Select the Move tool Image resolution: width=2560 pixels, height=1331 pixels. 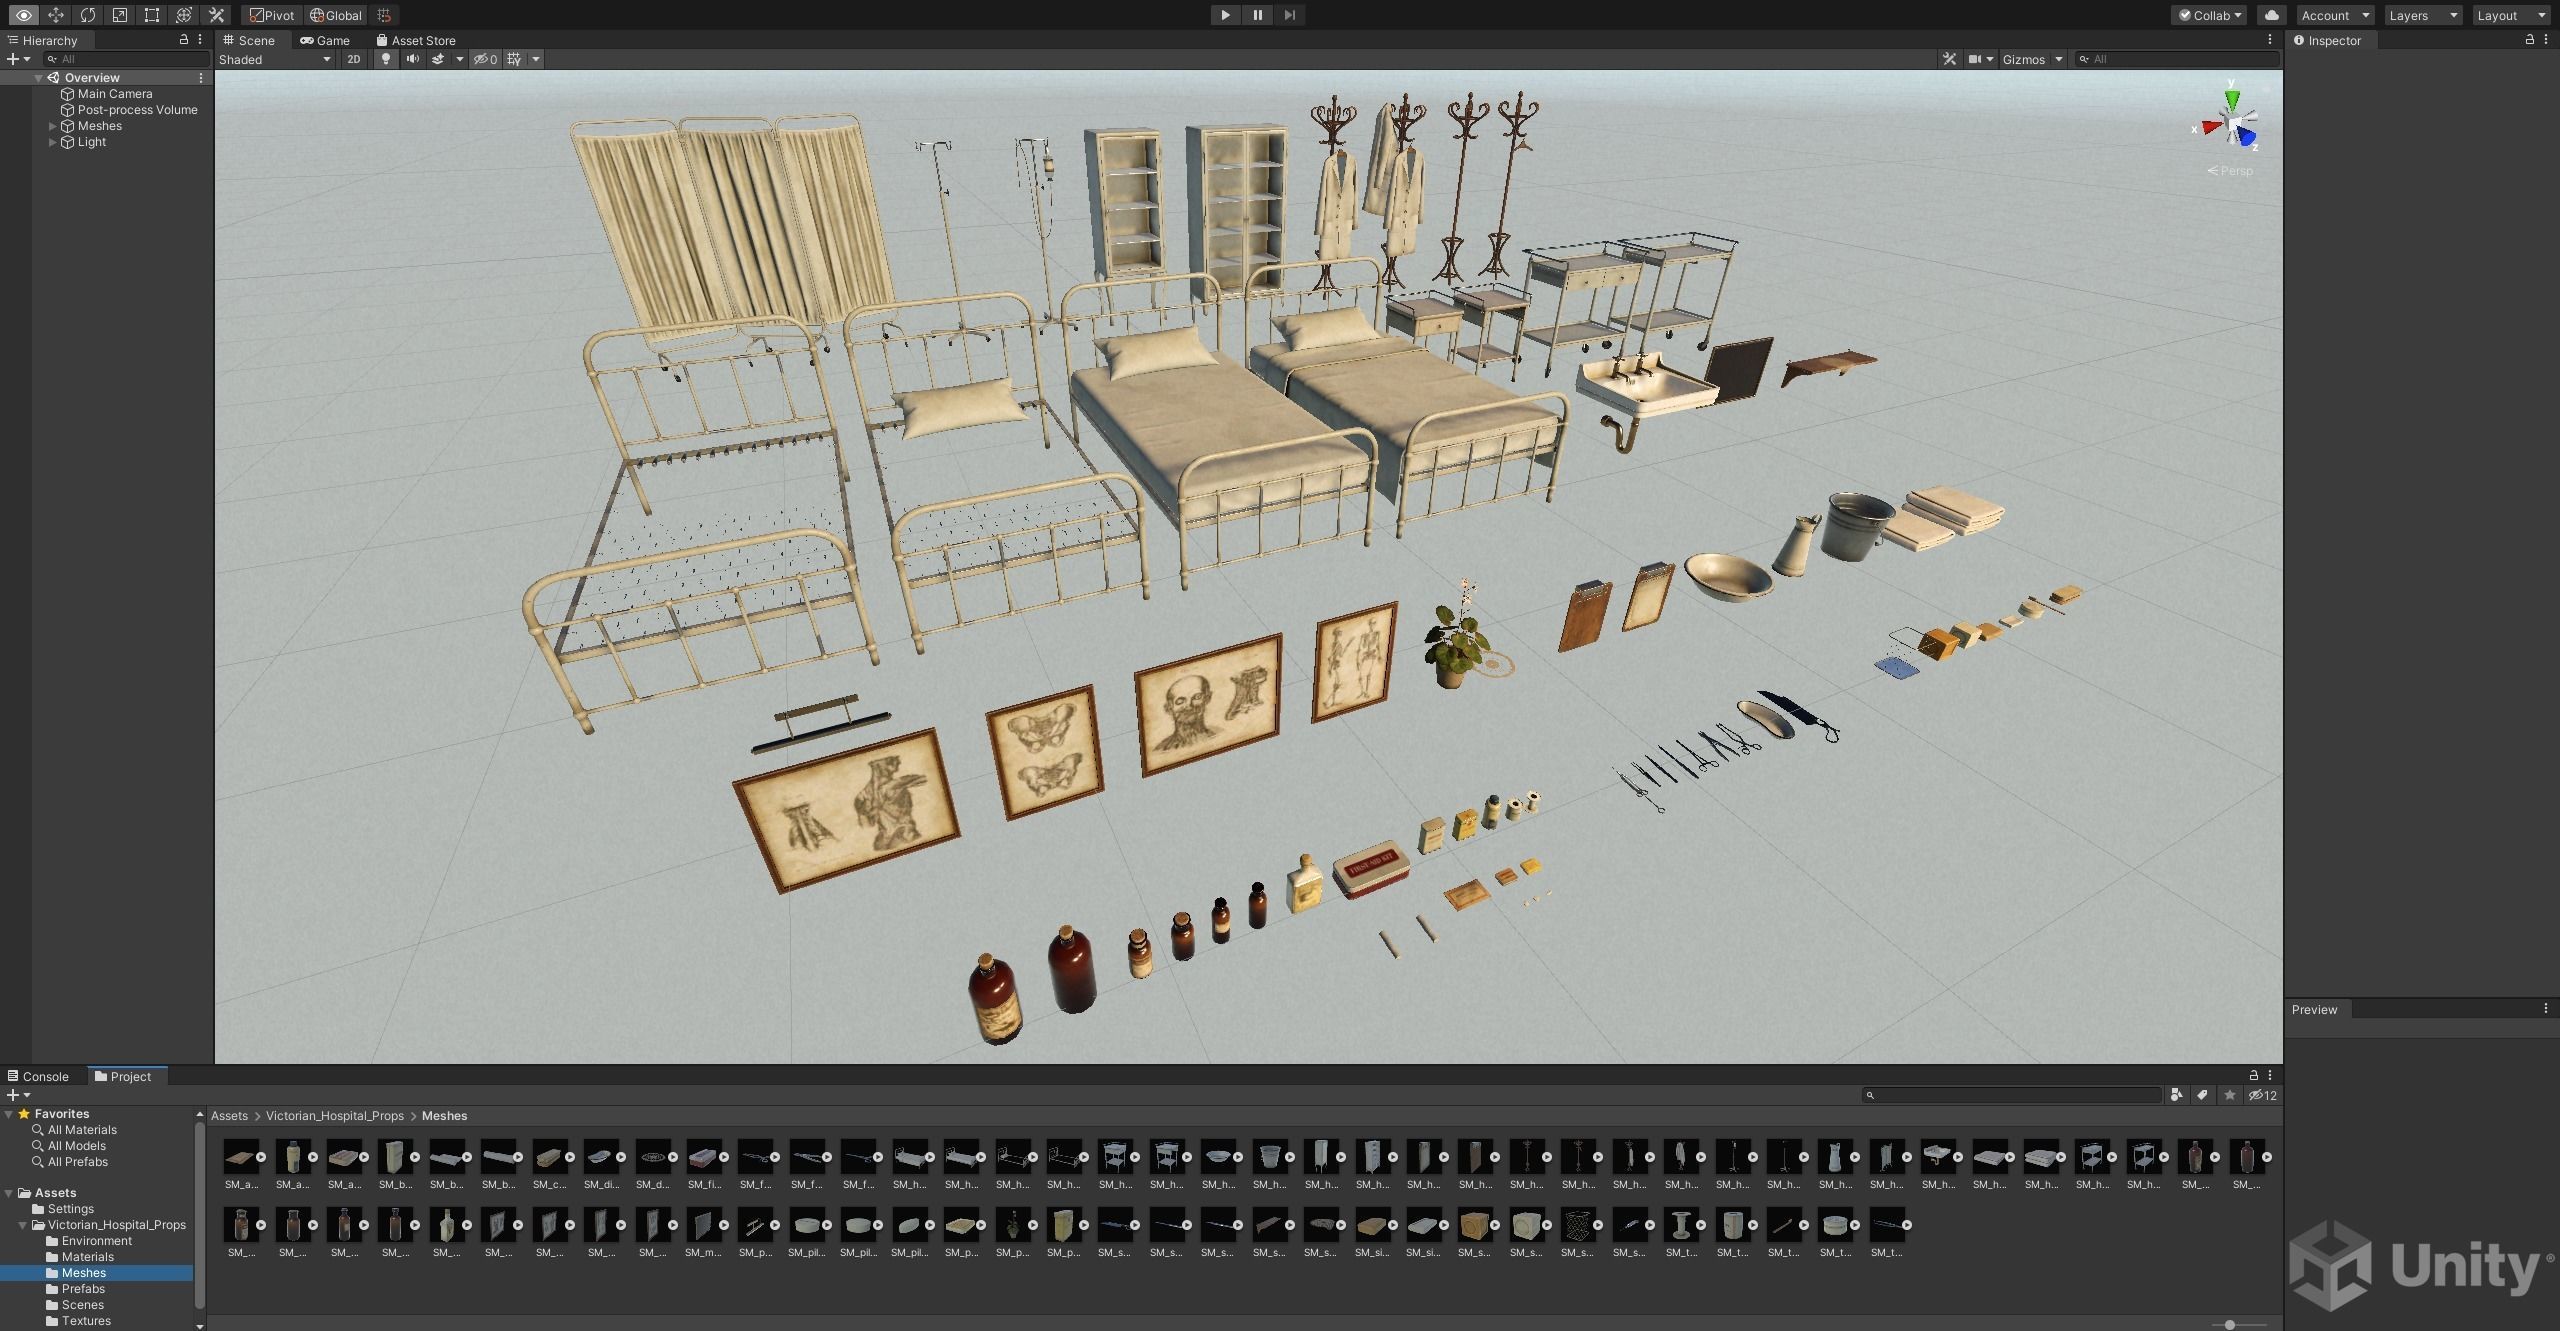click(56, 15)
